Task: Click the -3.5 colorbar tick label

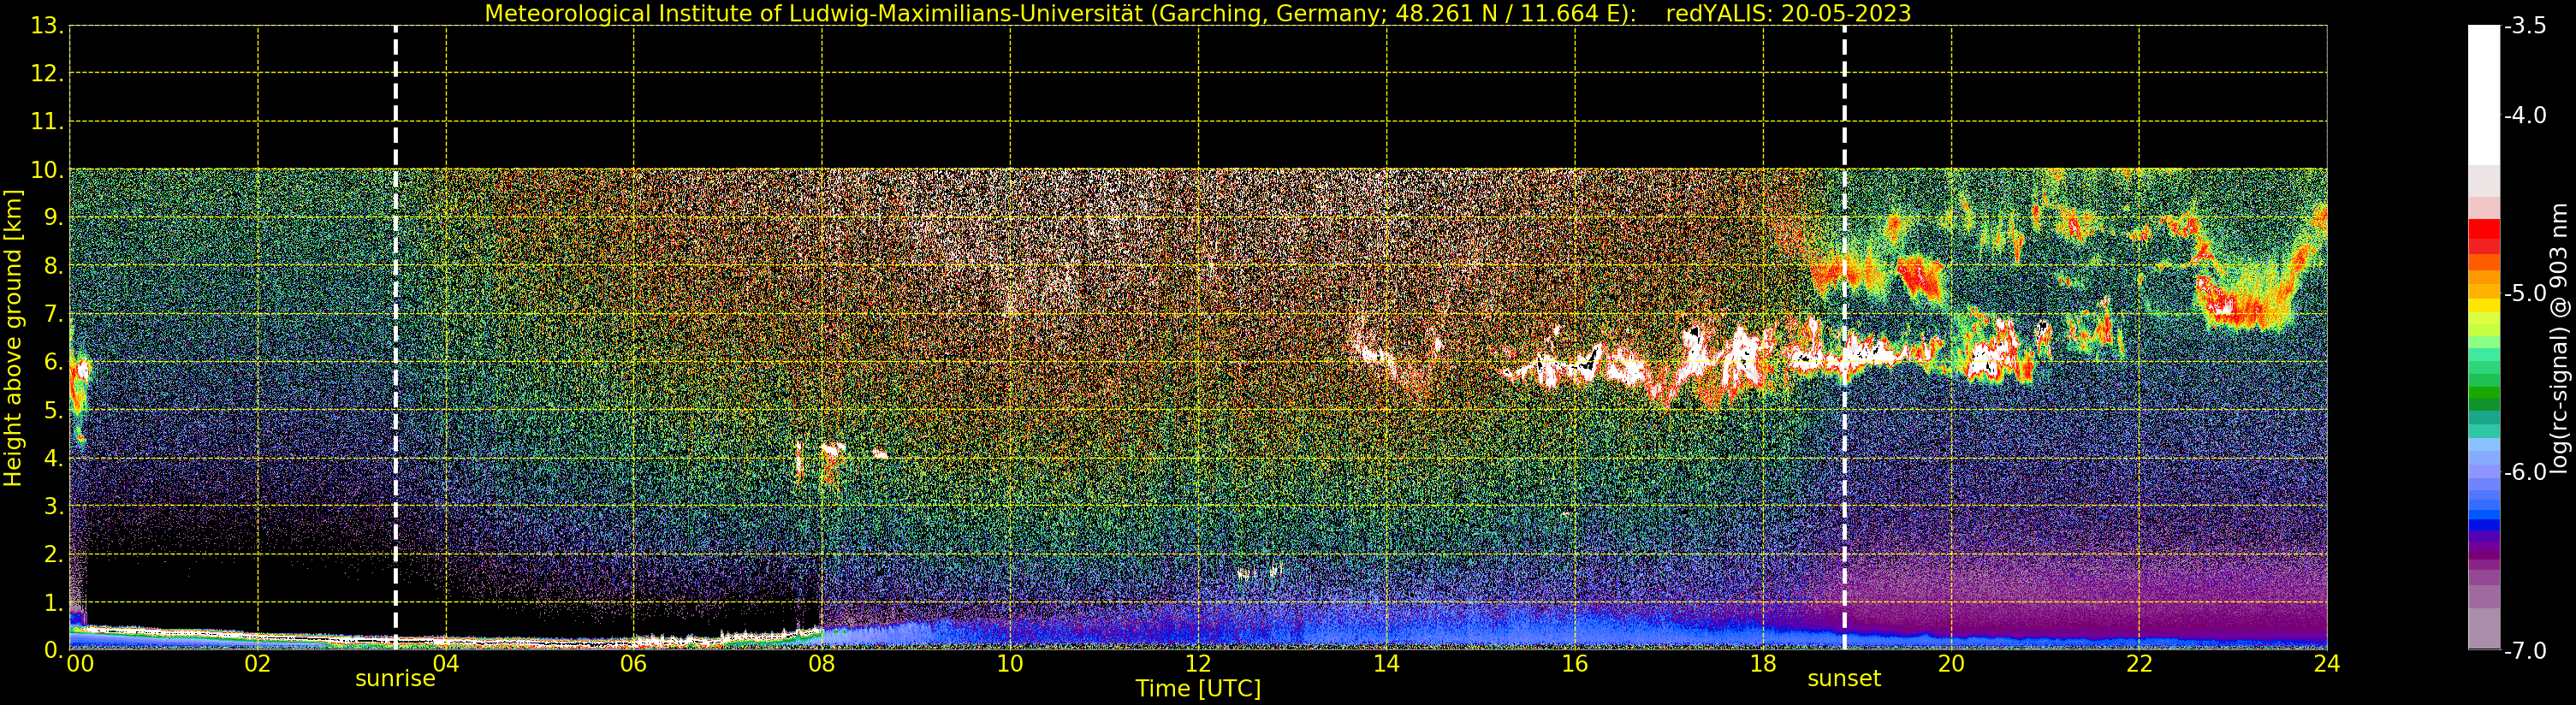Action: pos(2525,26)
